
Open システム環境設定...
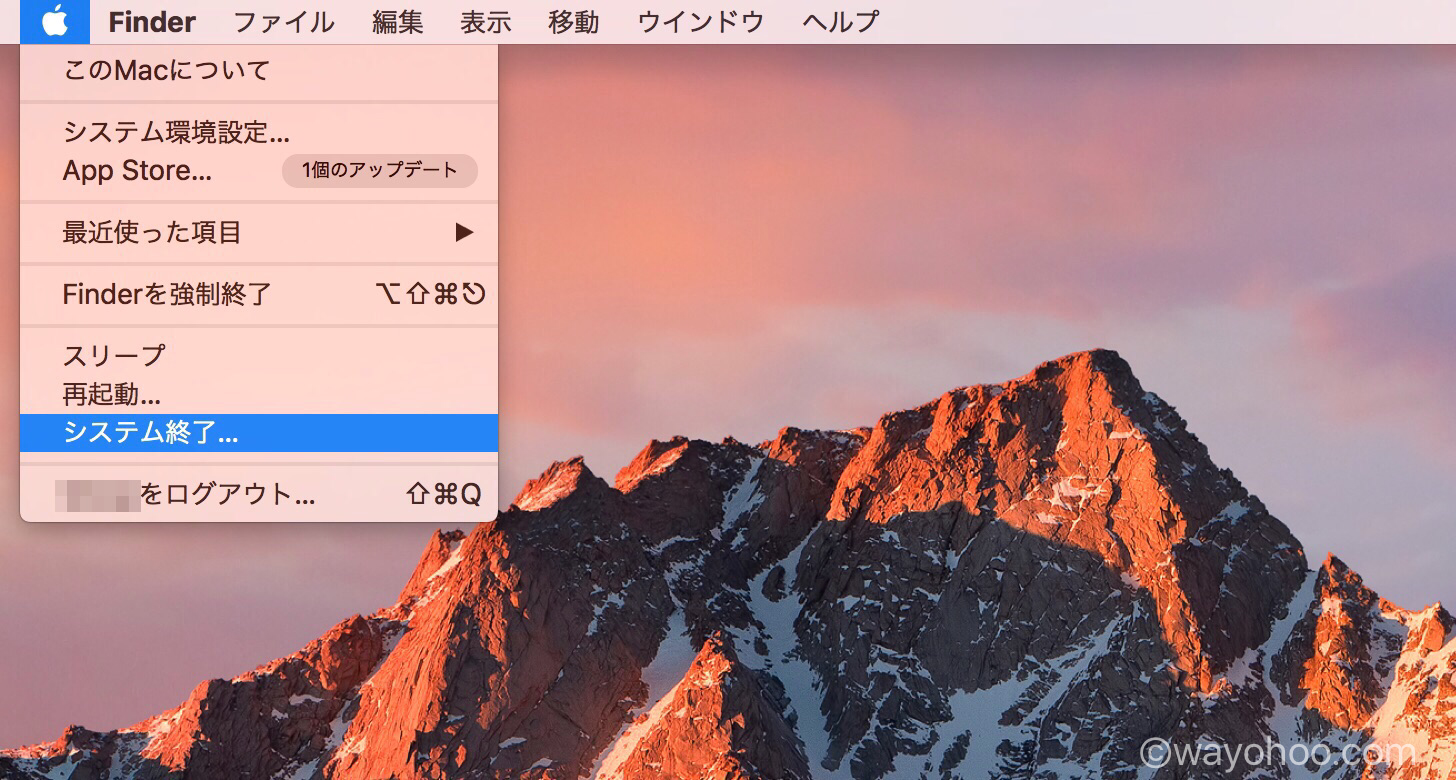pos(259,131)
